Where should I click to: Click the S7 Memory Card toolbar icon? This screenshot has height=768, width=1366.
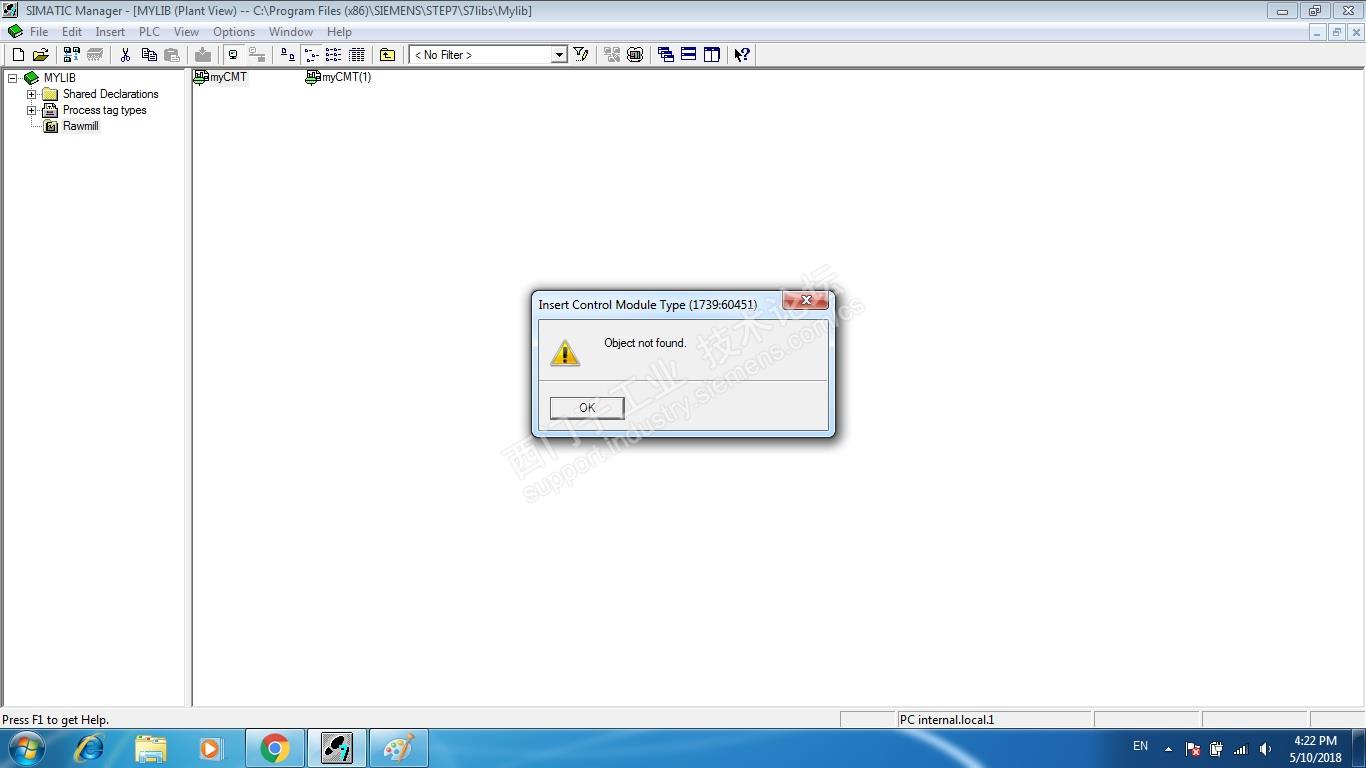coord(95,55)
